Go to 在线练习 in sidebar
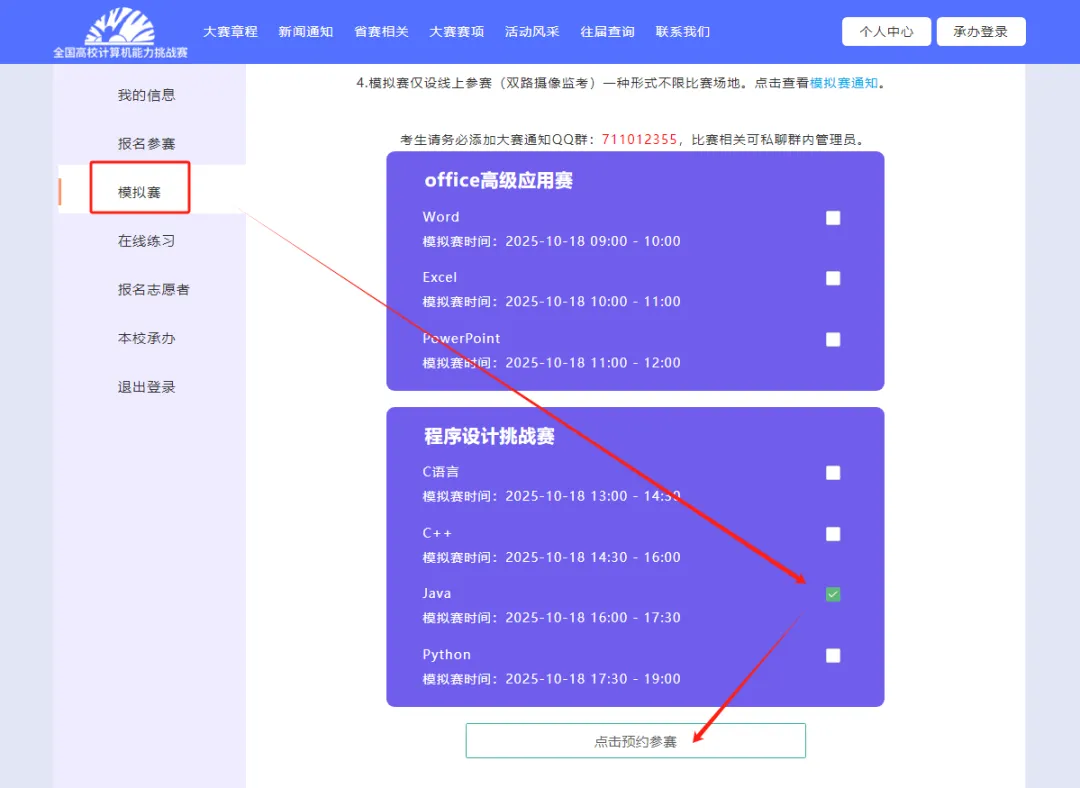 [146, 241]
